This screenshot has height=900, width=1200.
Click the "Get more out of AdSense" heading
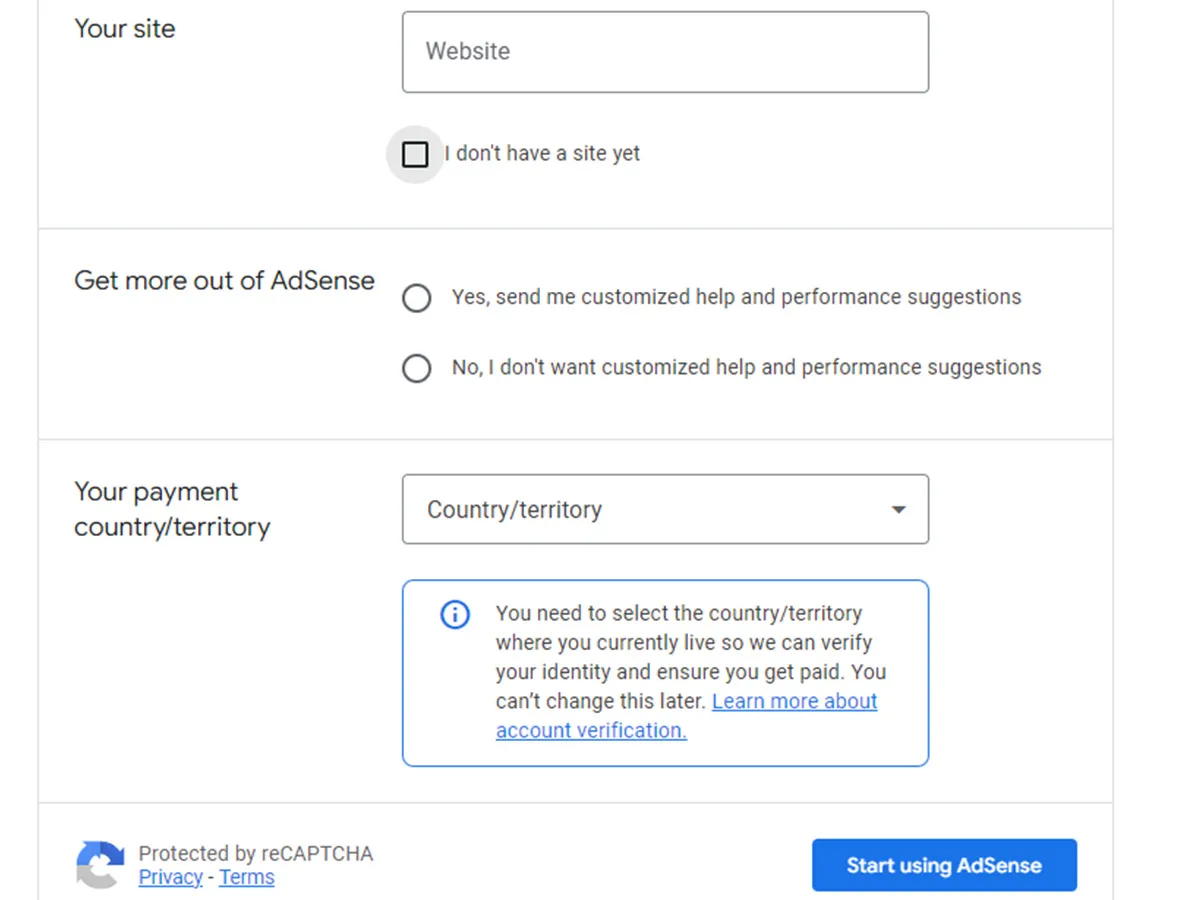pyautogui.click(x=224, y=281)
